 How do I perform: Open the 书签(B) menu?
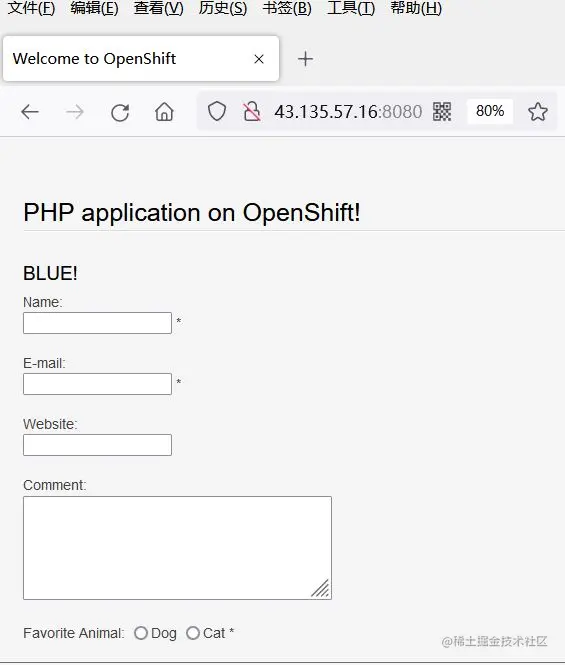tap(287, 8)
